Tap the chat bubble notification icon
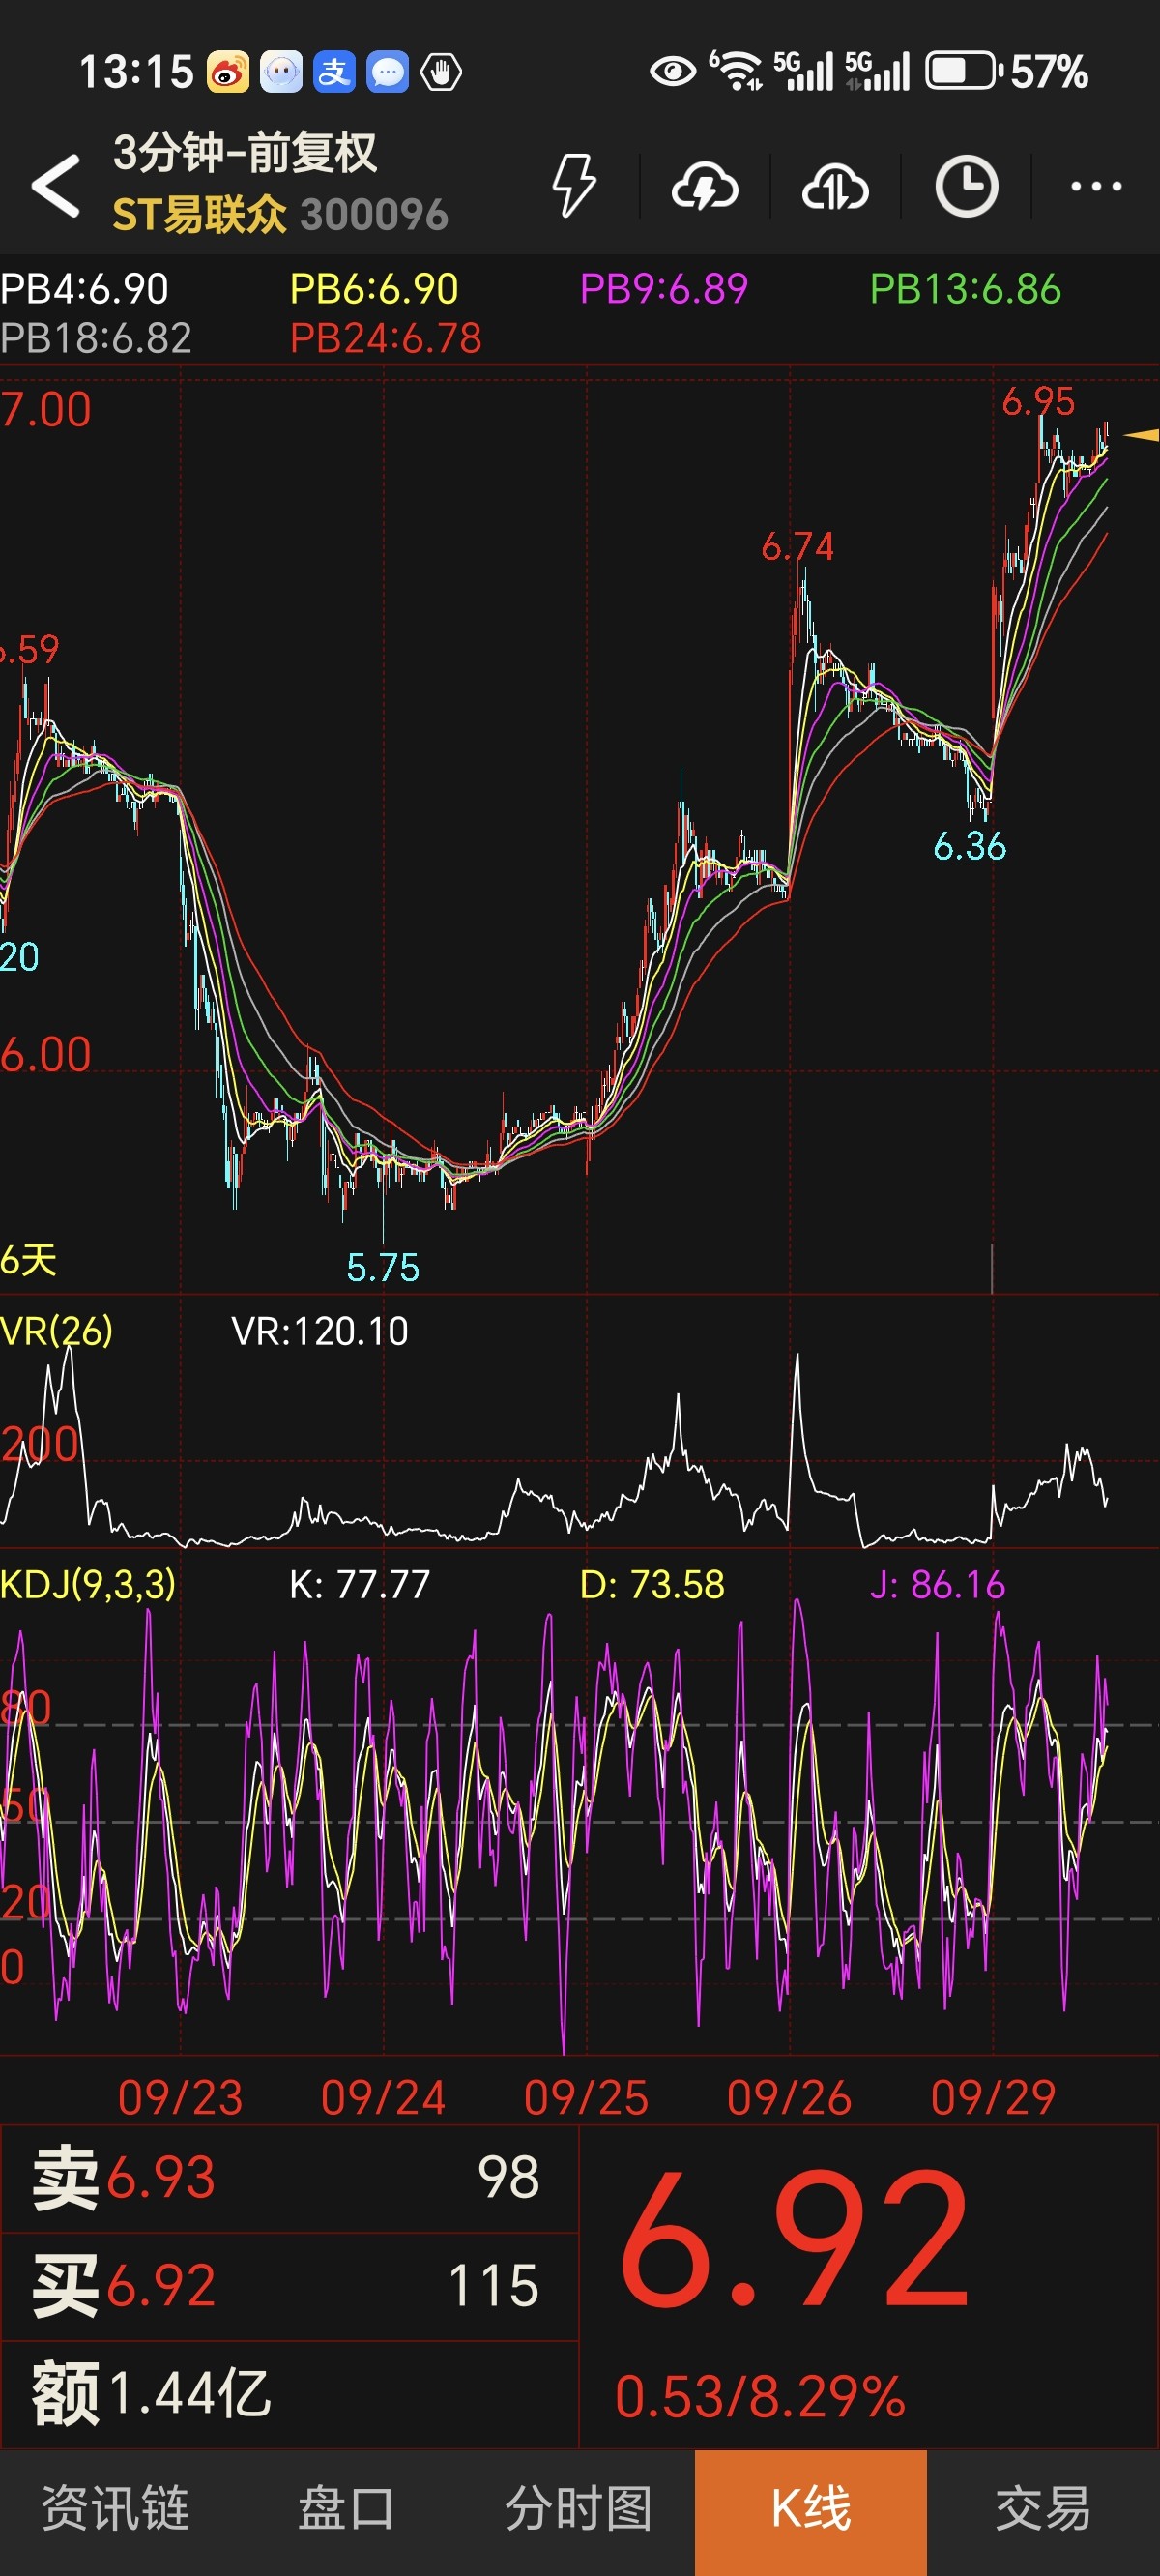This screenshot has height=2576, width=1160. [387, 72]
